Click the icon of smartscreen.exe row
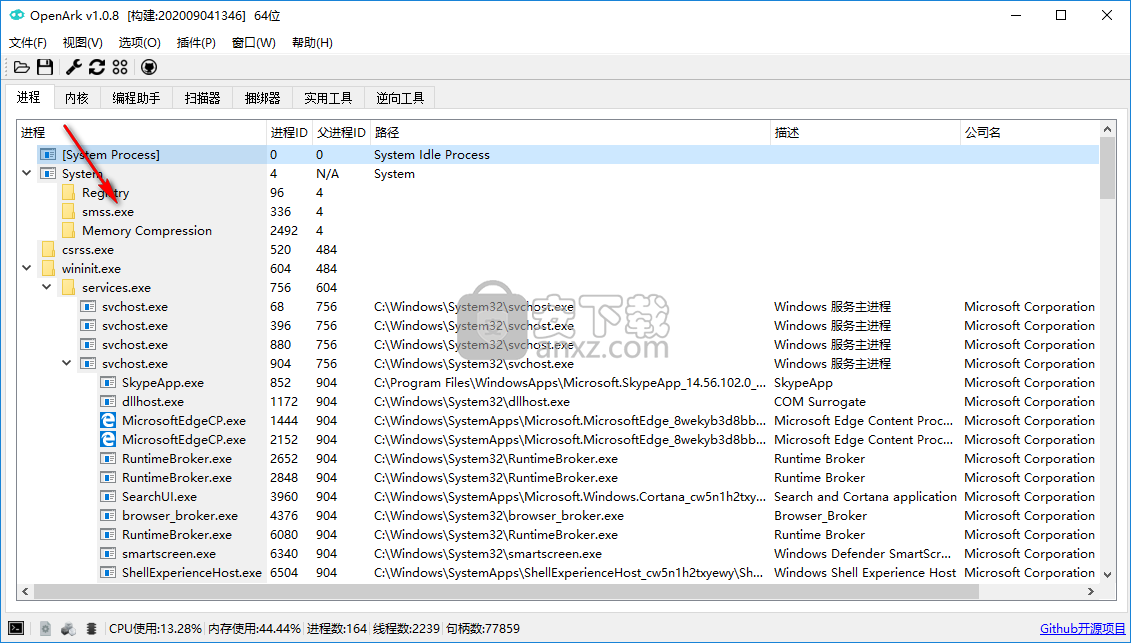This screenshot has height=643, width=1131. 107,554
